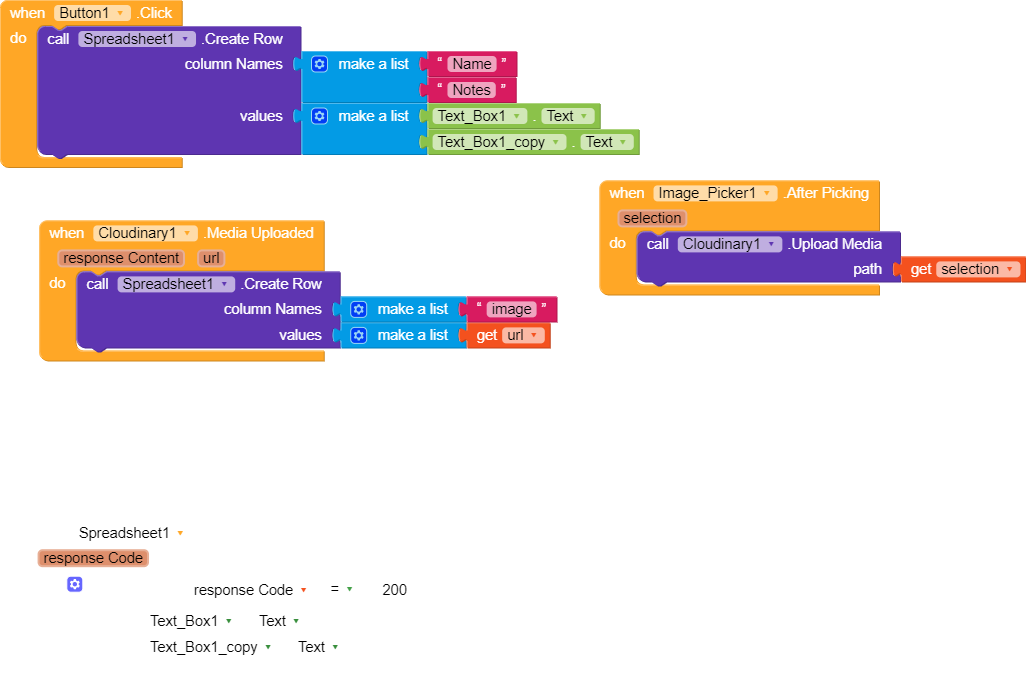This screenshot has width=1026, height=685.
Task: Open mutator gear on values make a list block
Action: (318, 115)
